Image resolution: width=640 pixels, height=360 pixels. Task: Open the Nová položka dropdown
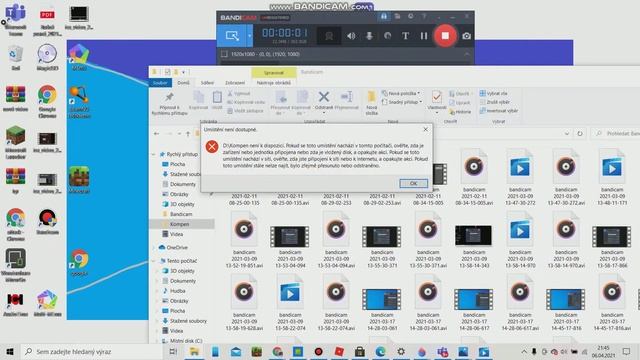tap(401, 93)
